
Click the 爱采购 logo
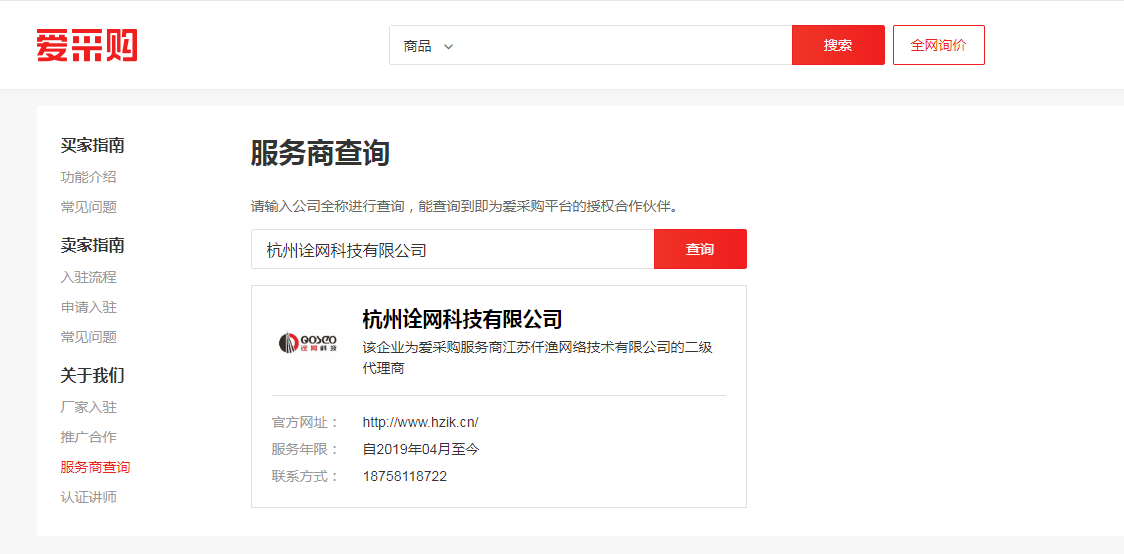pyautogui.click(x=87, y=45)
